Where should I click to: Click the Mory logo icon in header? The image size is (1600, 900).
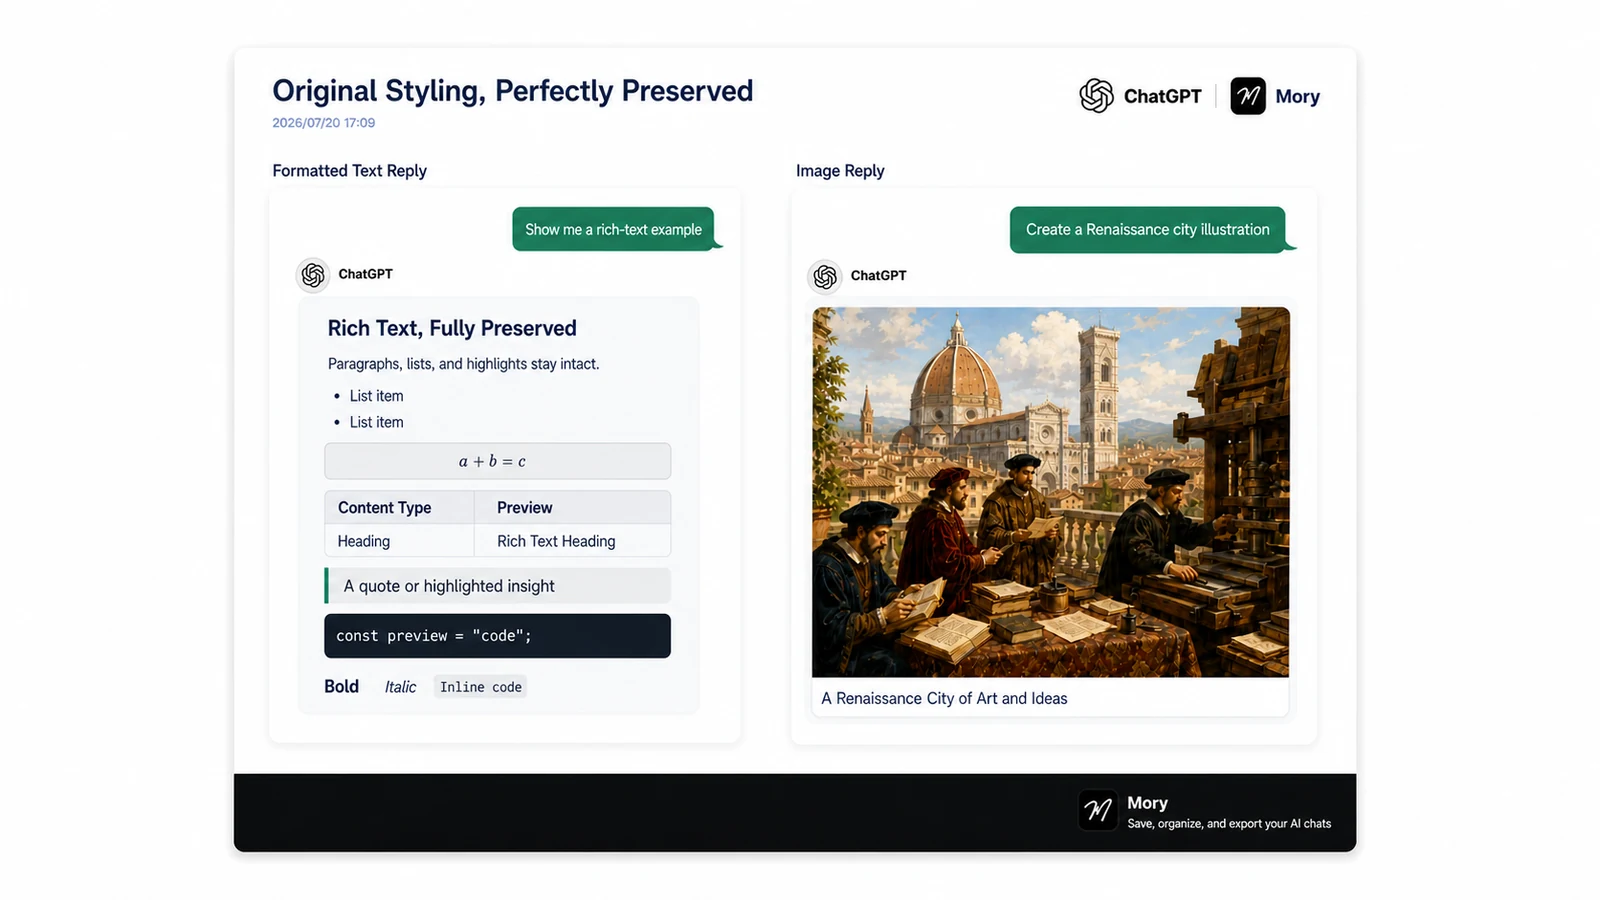(1248, 96)
